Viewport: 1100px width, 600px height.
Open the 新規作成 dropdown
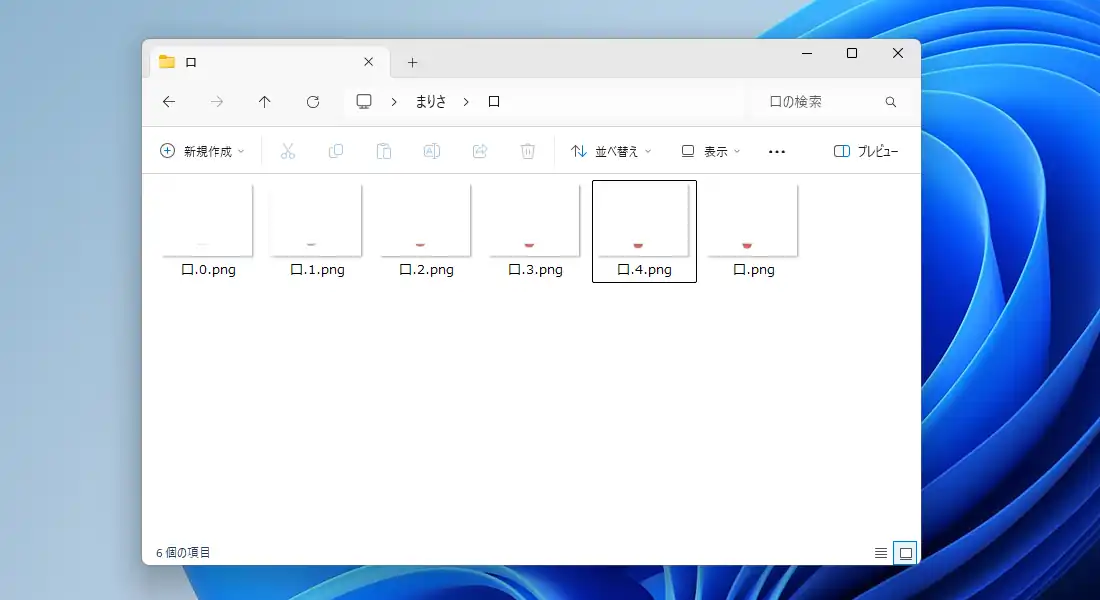(x=202, y=151)
